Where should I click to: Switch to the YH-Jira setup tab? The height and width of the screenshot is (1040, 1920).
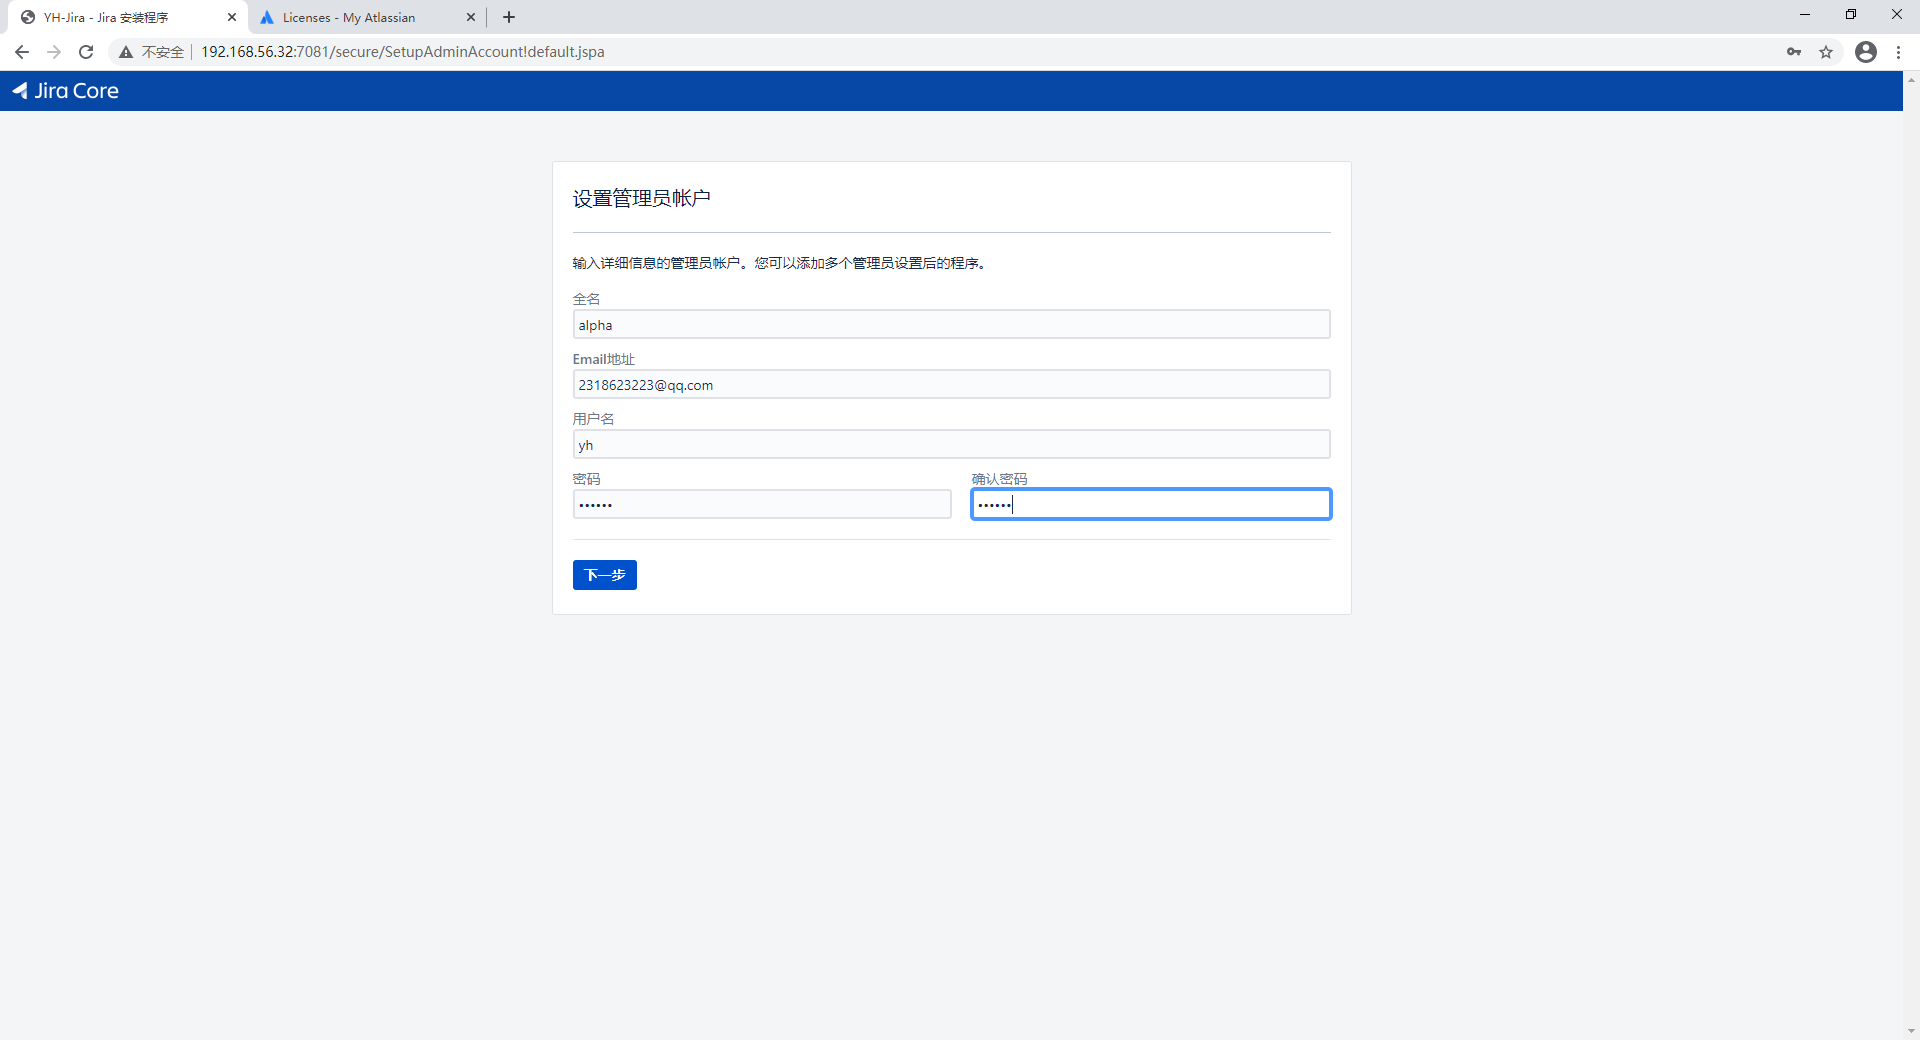[x=128, y=17]
